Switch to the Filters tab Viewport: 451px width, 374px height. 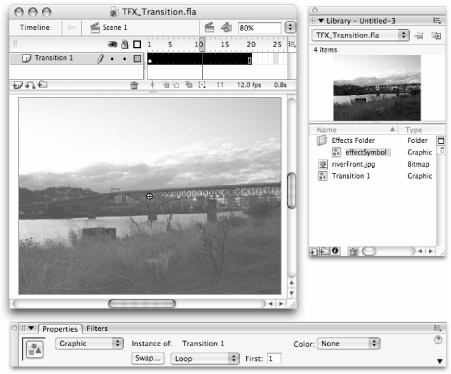pyautogui.click(x=97, y=328)
